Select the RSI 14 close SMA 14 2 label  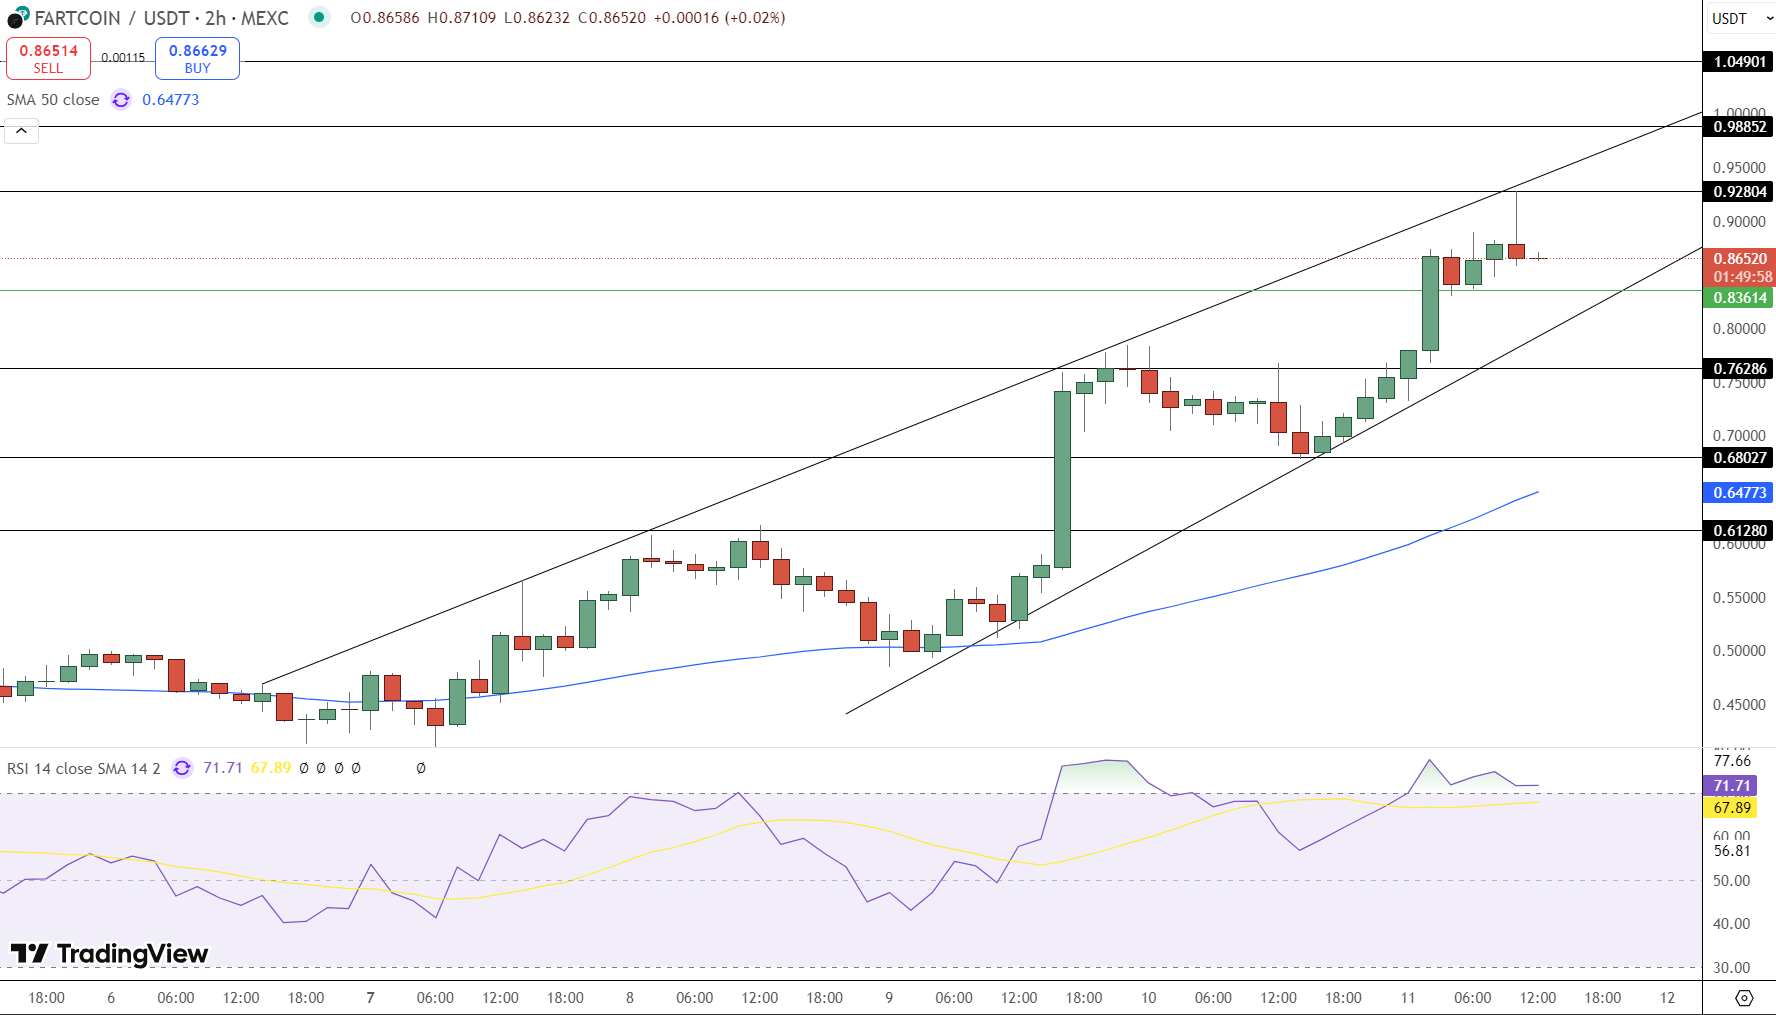(83, 768)
